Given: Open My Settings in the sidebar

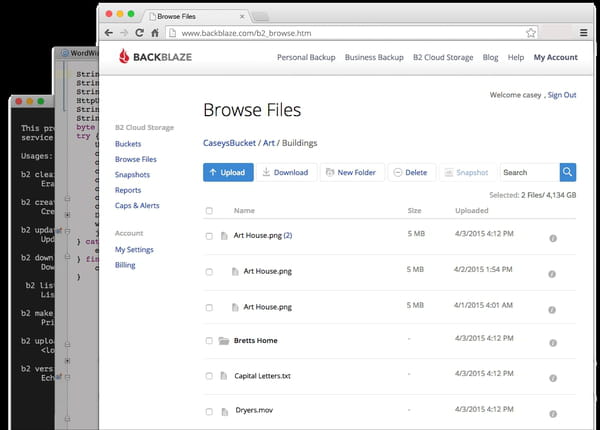Looking at the screenshot, I should 134,250.
